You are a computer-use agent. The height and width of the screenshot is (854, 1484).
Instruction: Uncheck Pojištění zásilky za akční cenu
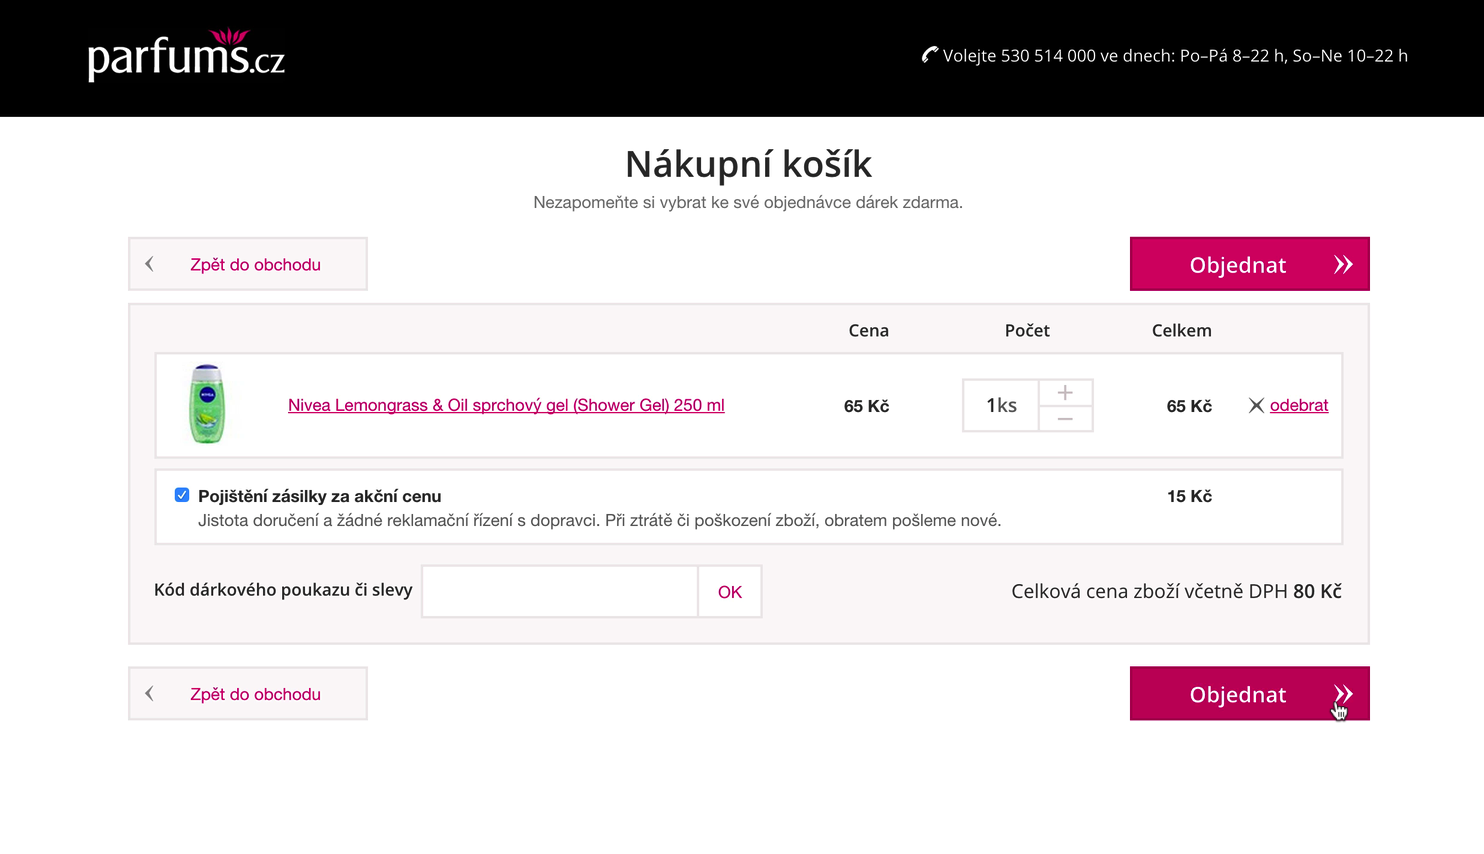(182, 495)
